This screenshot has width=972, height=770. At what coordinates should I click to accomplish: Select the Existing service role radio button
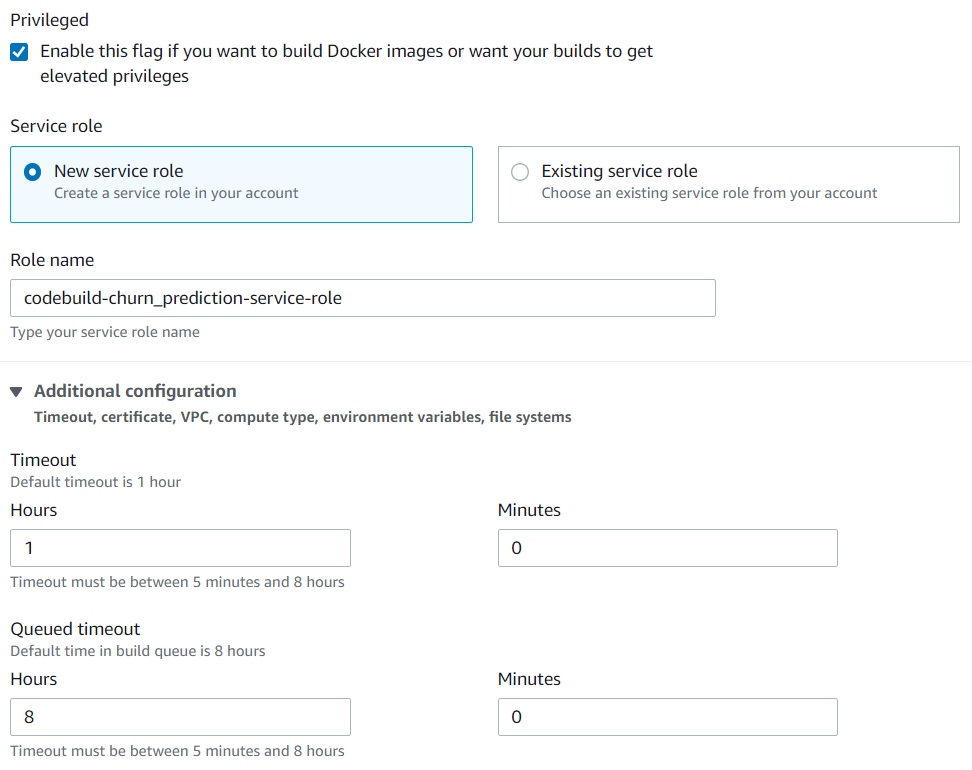520,172
